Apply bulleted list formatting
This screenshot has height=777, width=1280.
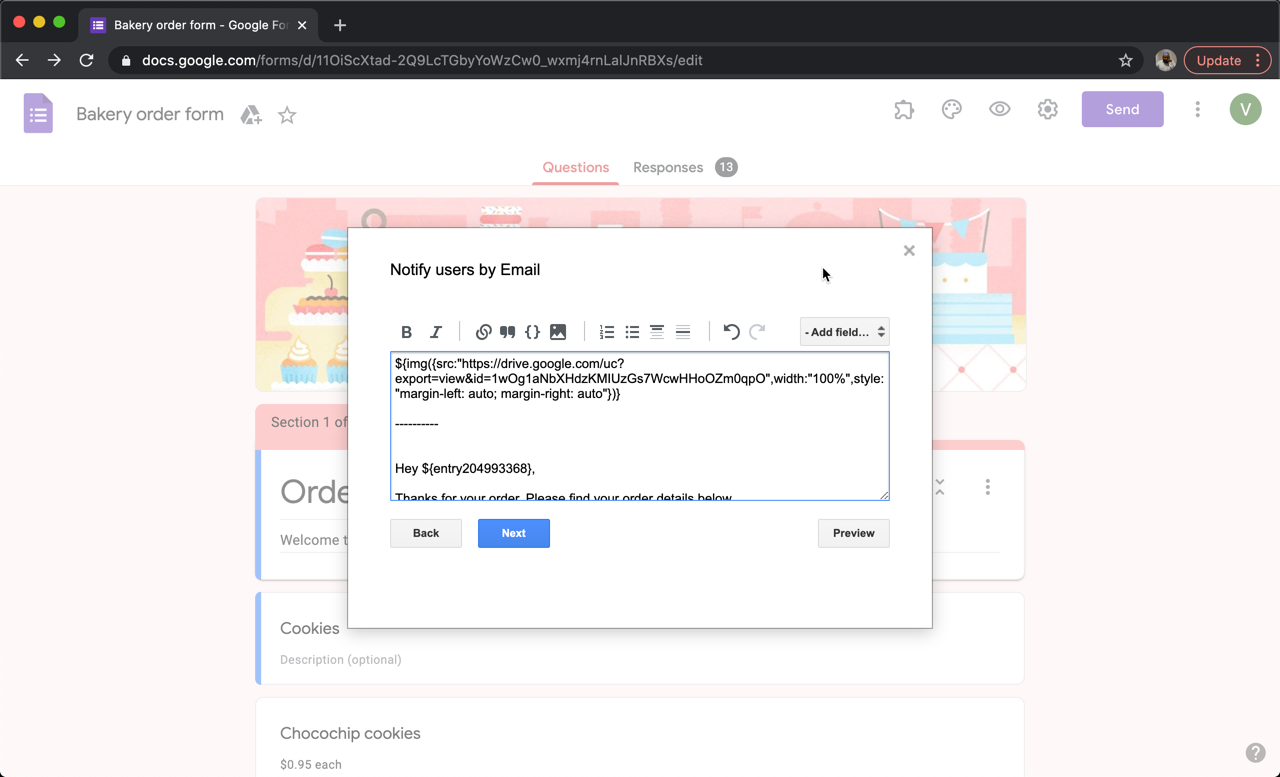click(632, 332)
